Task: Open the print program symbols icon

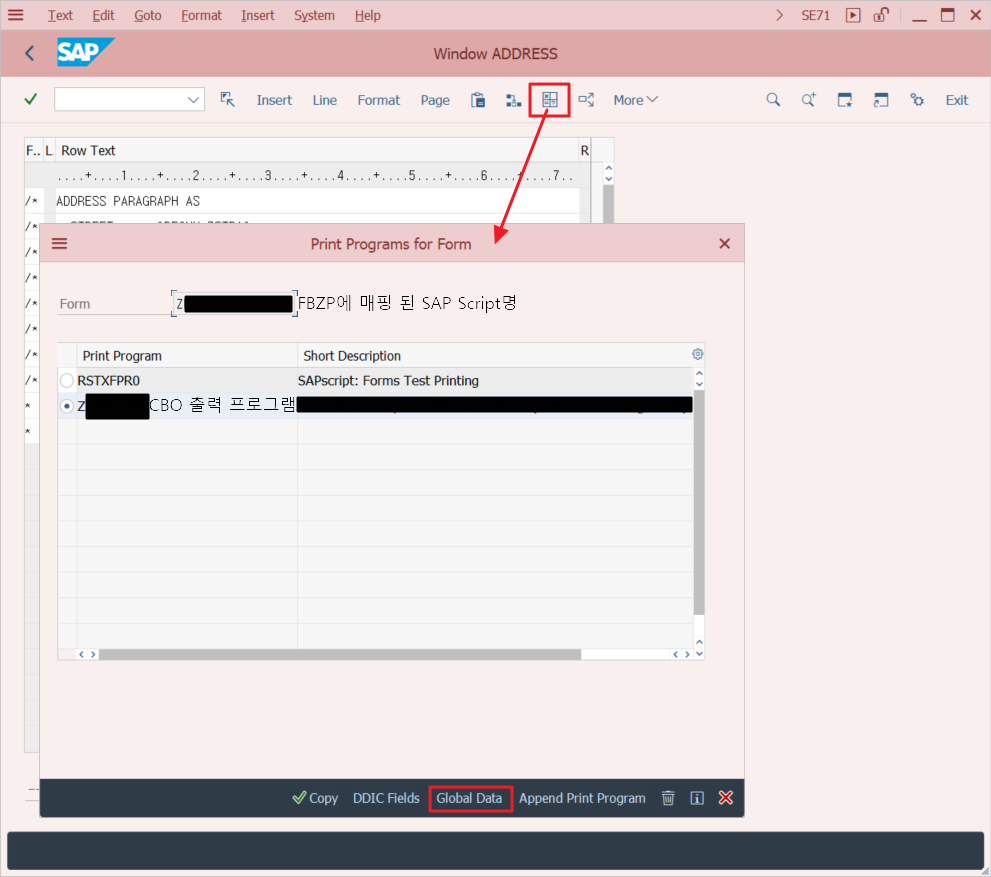Action: pos(550,100)
